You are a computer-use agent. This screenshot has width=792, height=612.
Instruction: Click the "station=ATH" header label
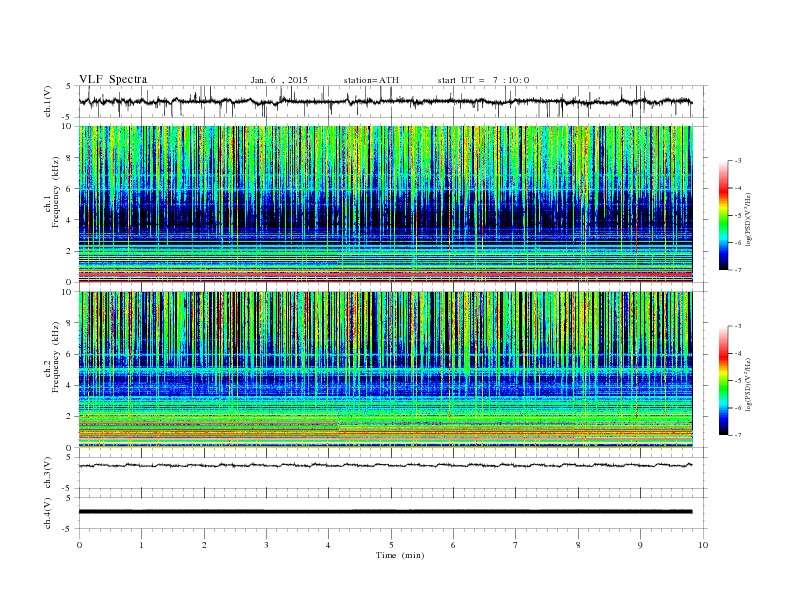pos(371,80)
